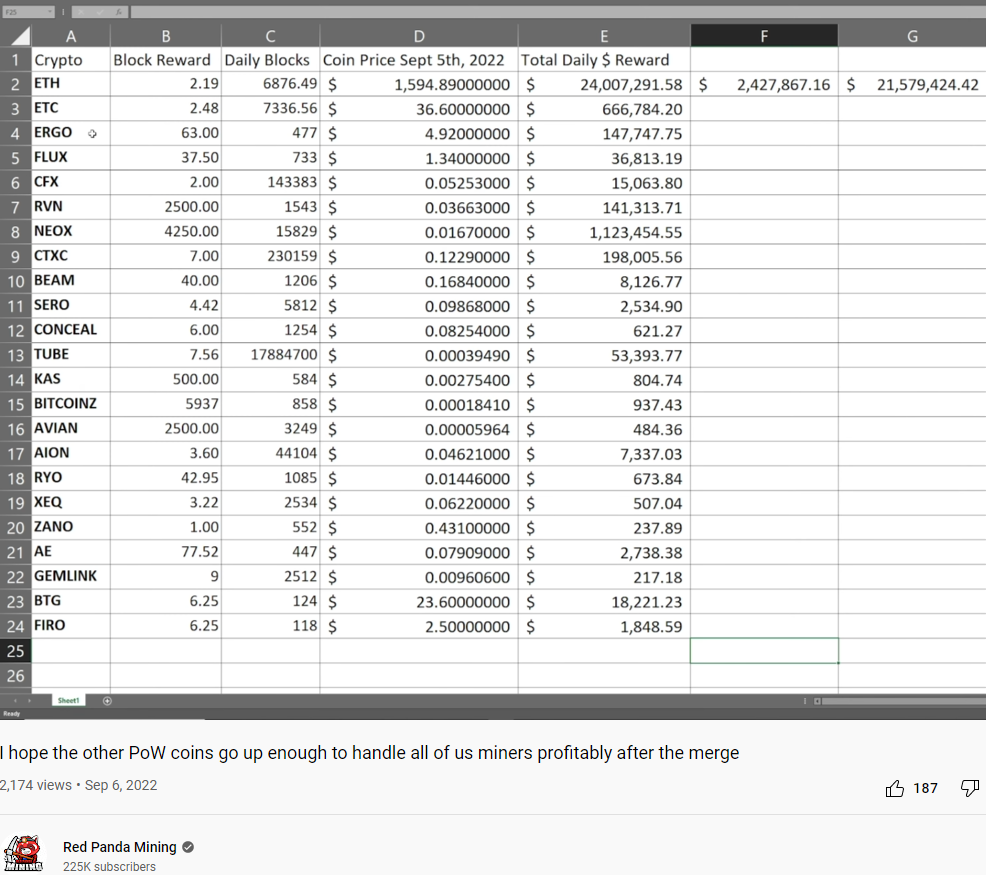The image size is (986, 875).
Task: Select column G header
Action: pos(912,36)
